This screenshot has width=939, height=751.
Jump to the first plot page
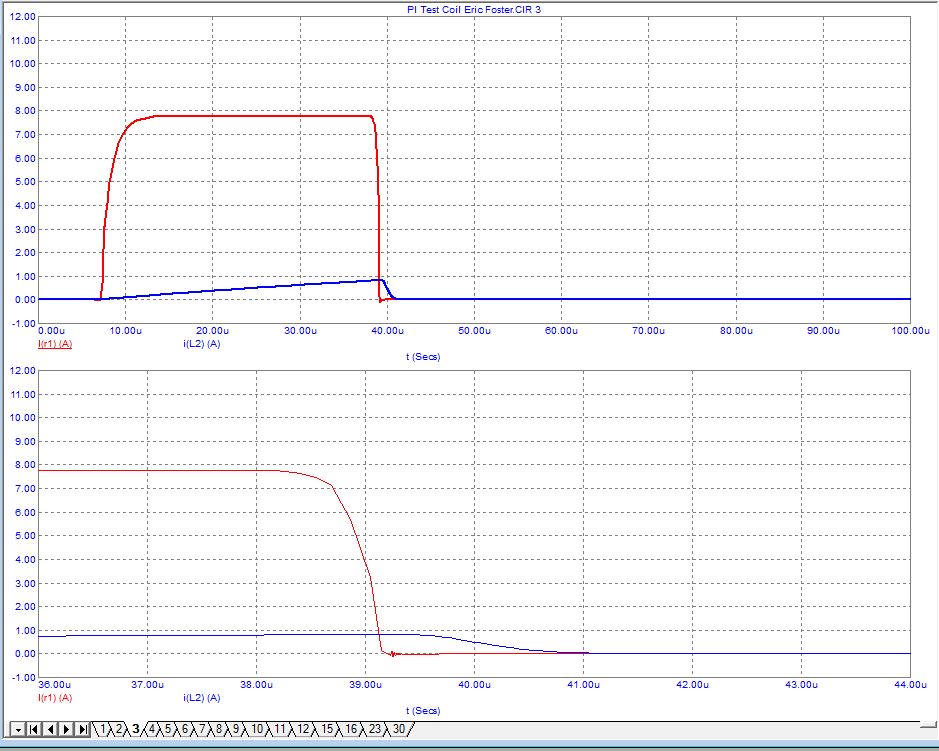pyautogui.click(x=34, y=729)
